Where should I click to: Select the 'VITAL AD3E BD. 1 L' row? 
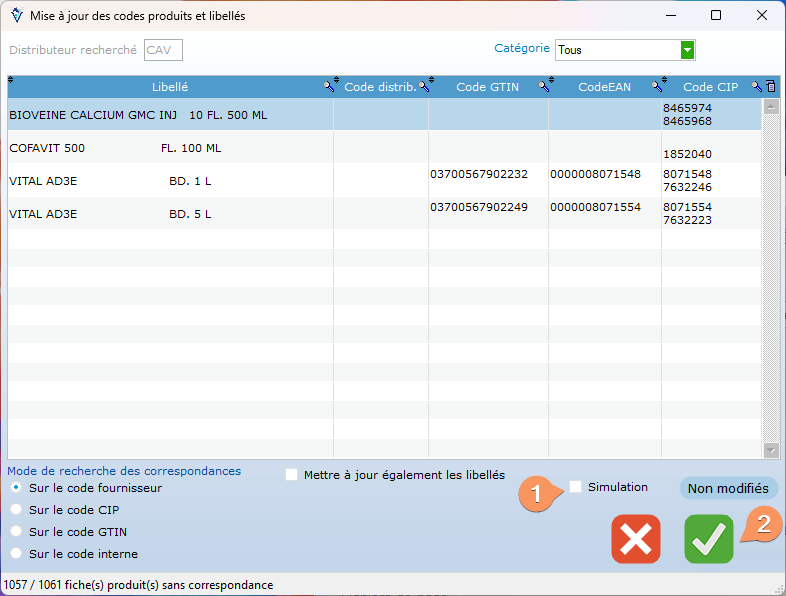(x=384, y=181)
